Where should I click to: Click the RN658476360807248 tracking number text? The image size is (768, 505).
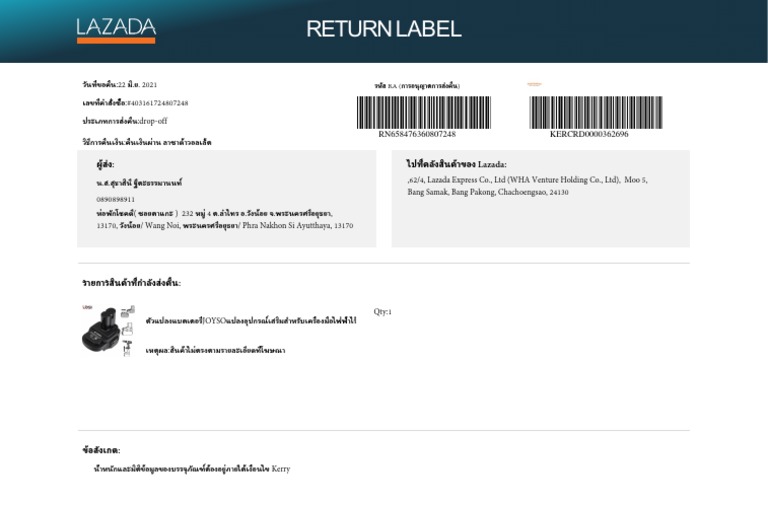pyautogui.click(x=417, y=133)
